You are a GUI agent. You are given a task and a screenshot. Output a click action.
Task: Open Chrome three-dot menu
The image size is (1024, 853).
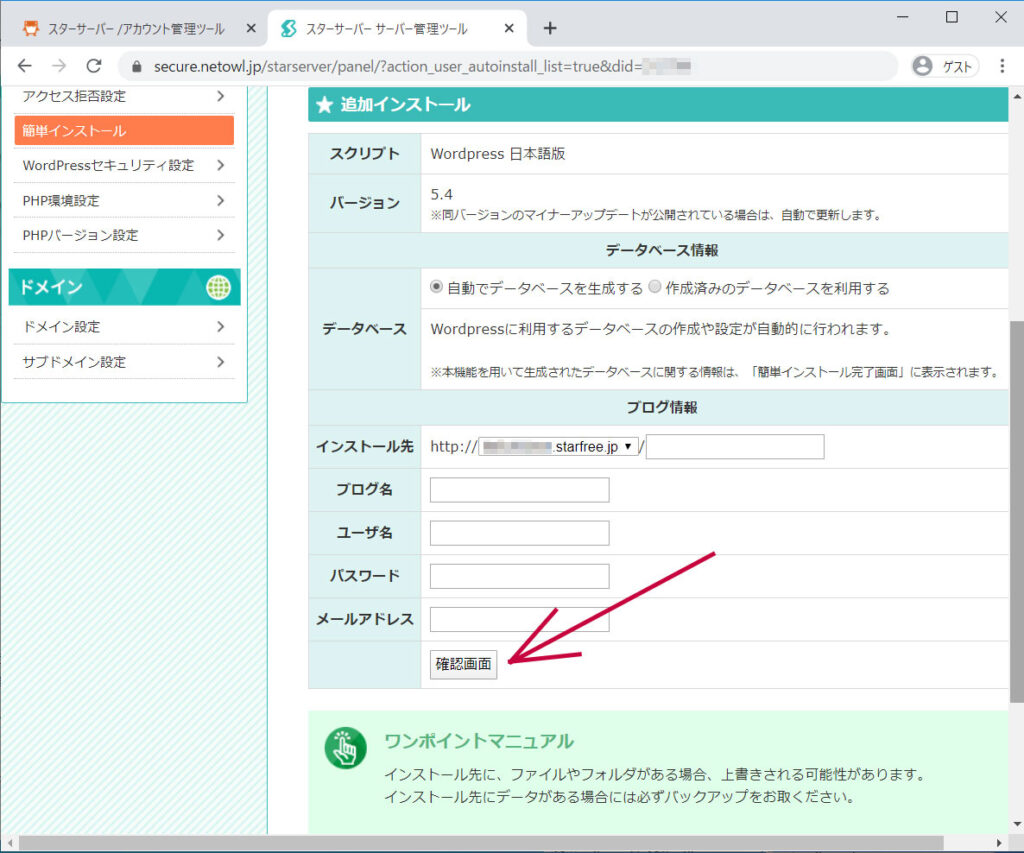[x=1002, y=66]
